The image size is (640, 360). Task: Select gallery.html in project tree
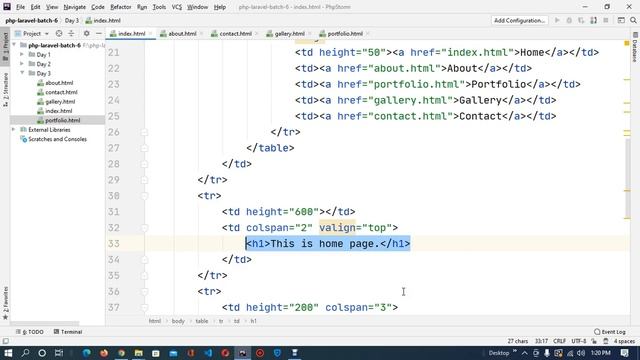click(x=60, y=101)
